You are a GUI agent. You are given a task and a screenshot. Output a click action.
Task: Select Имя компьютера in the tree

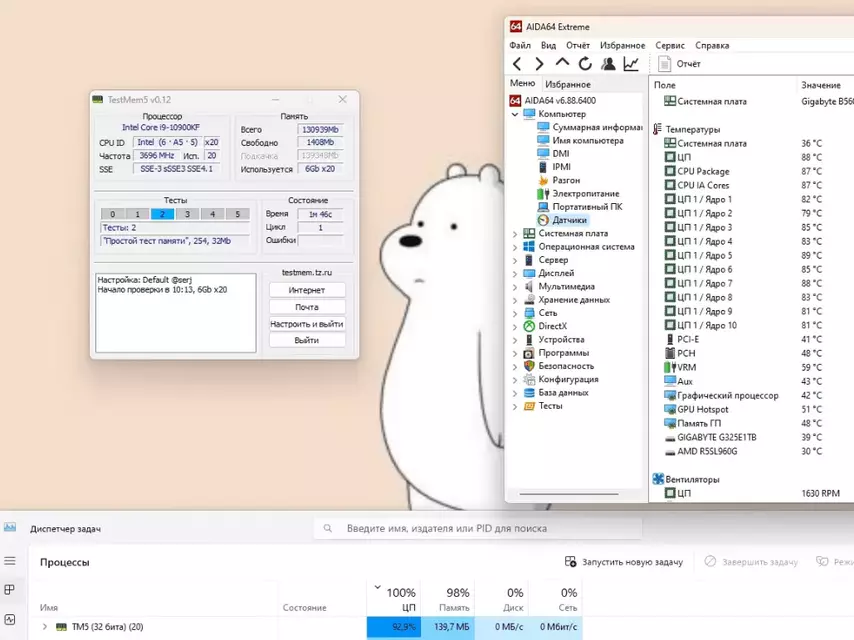(581, 141)
